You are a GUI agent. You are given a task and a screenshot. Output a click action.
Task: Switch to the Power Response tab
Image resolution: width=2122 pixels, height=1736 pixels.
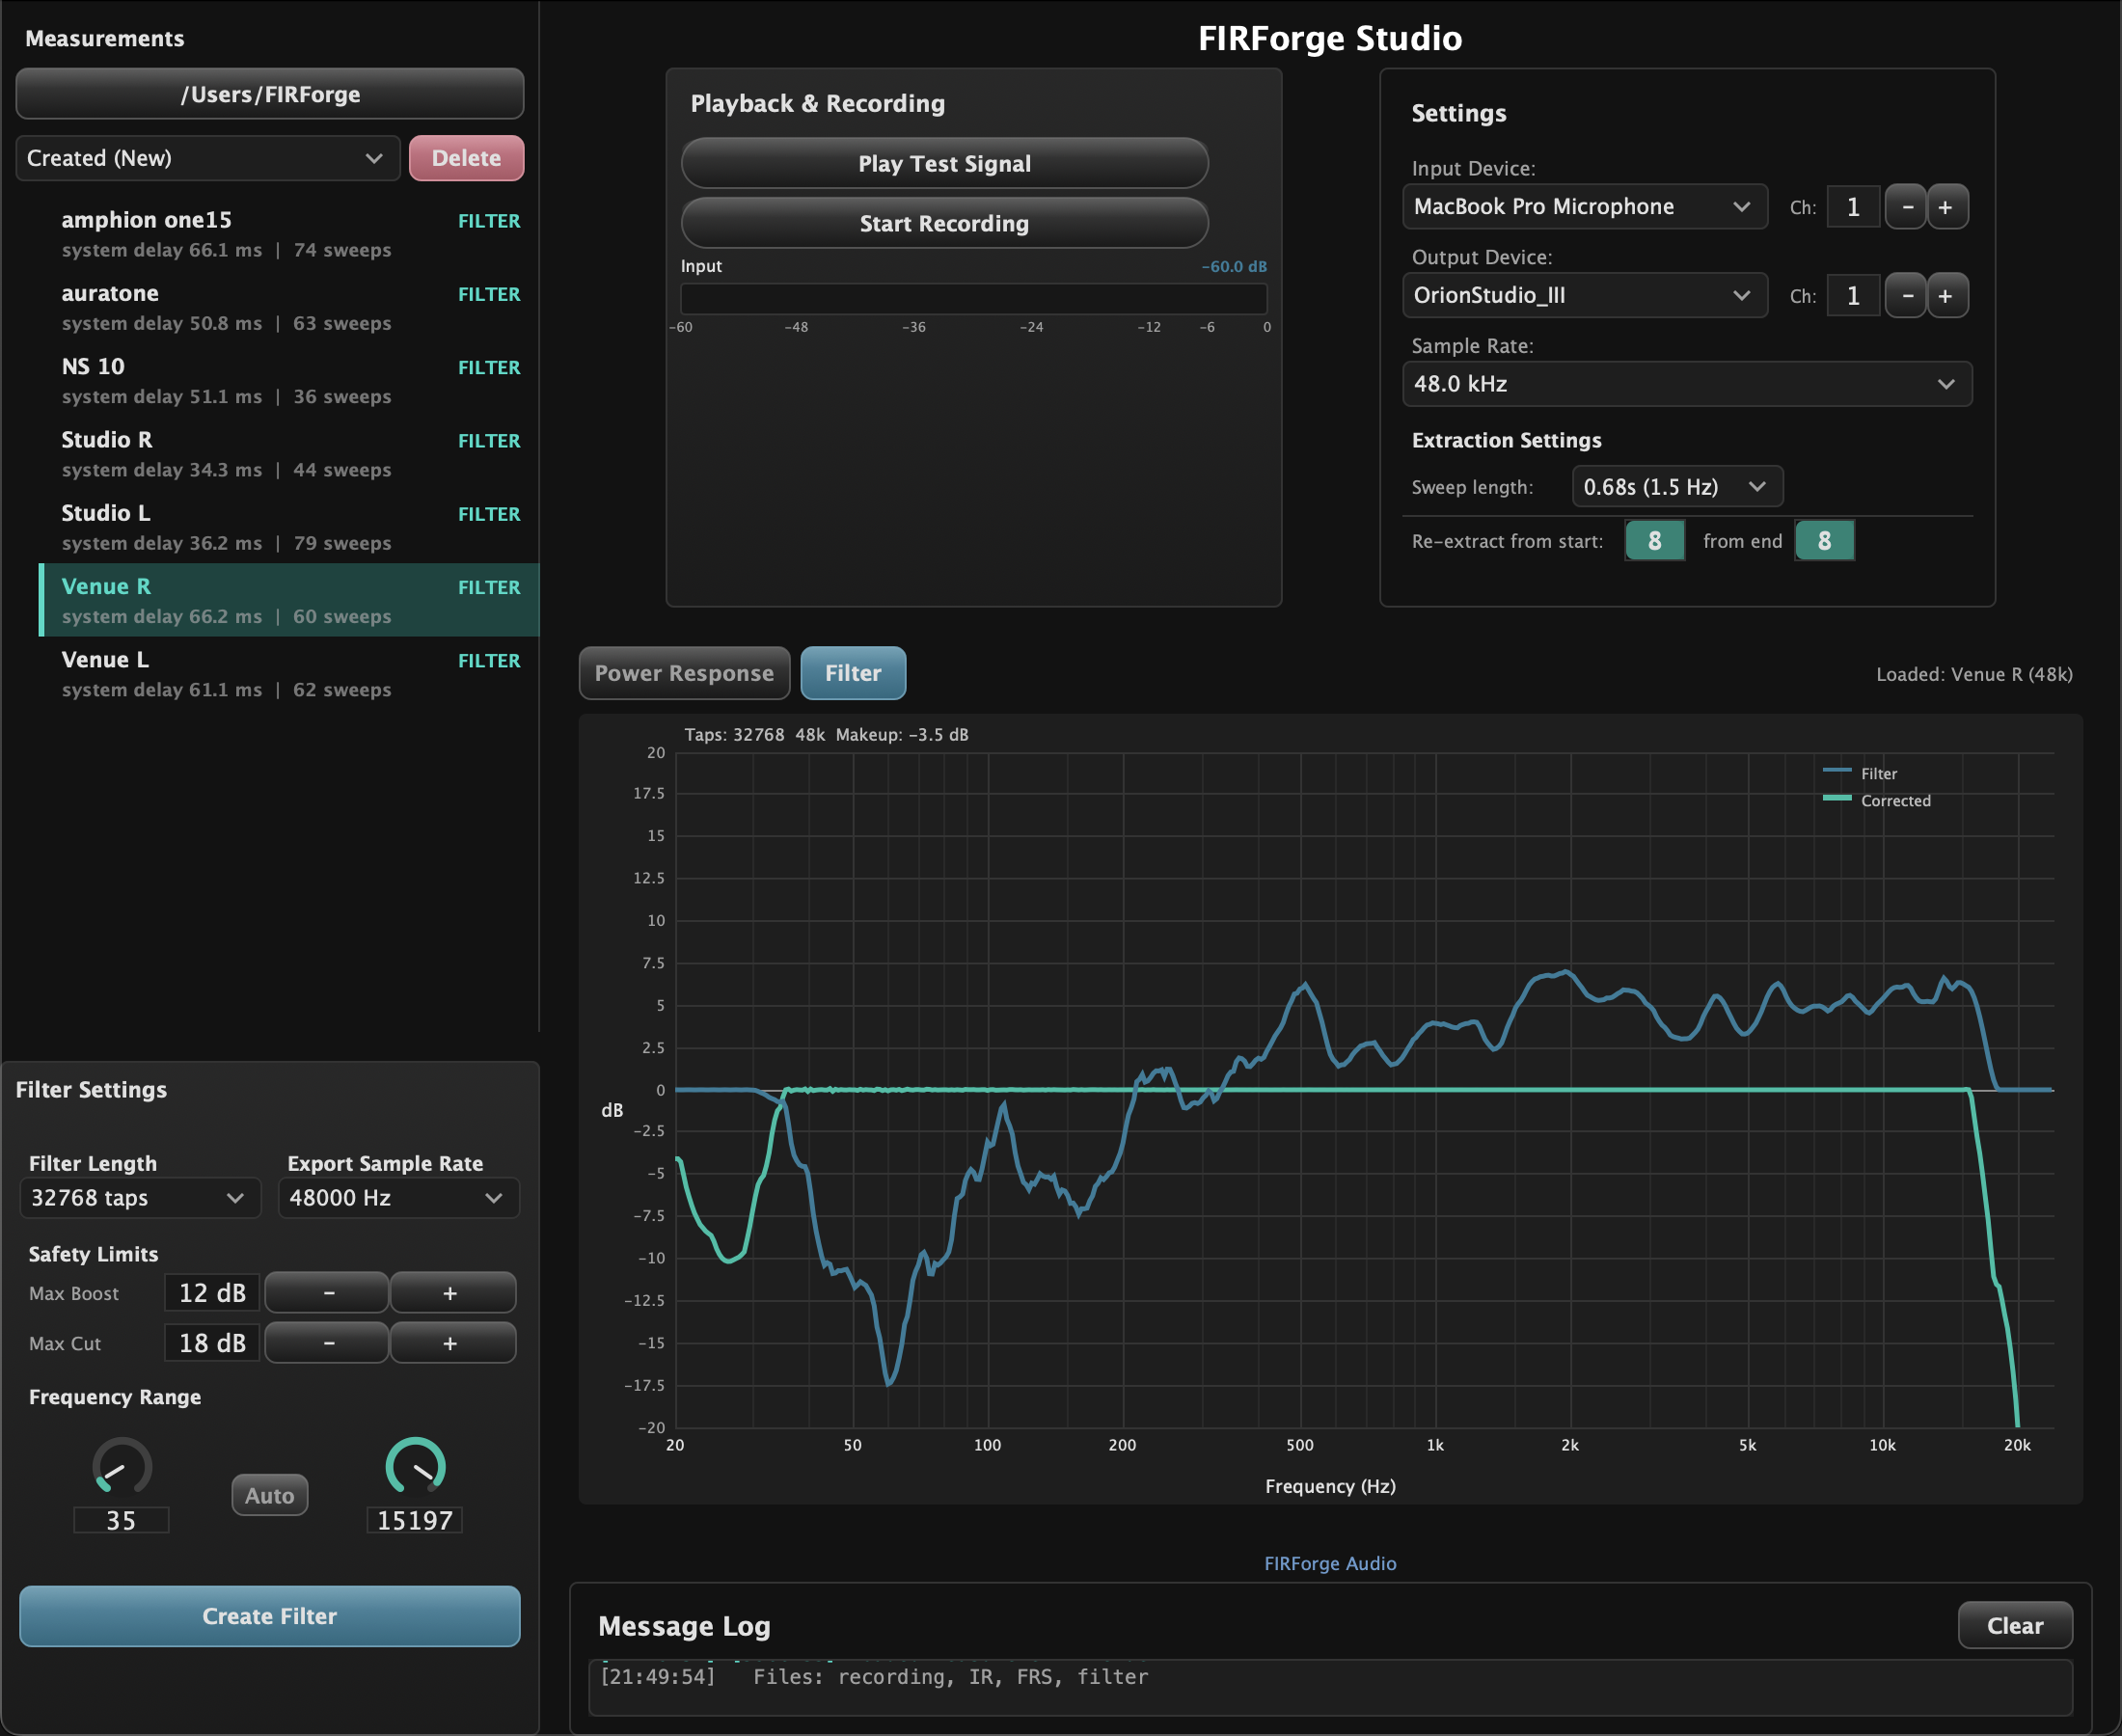point(684,673)
